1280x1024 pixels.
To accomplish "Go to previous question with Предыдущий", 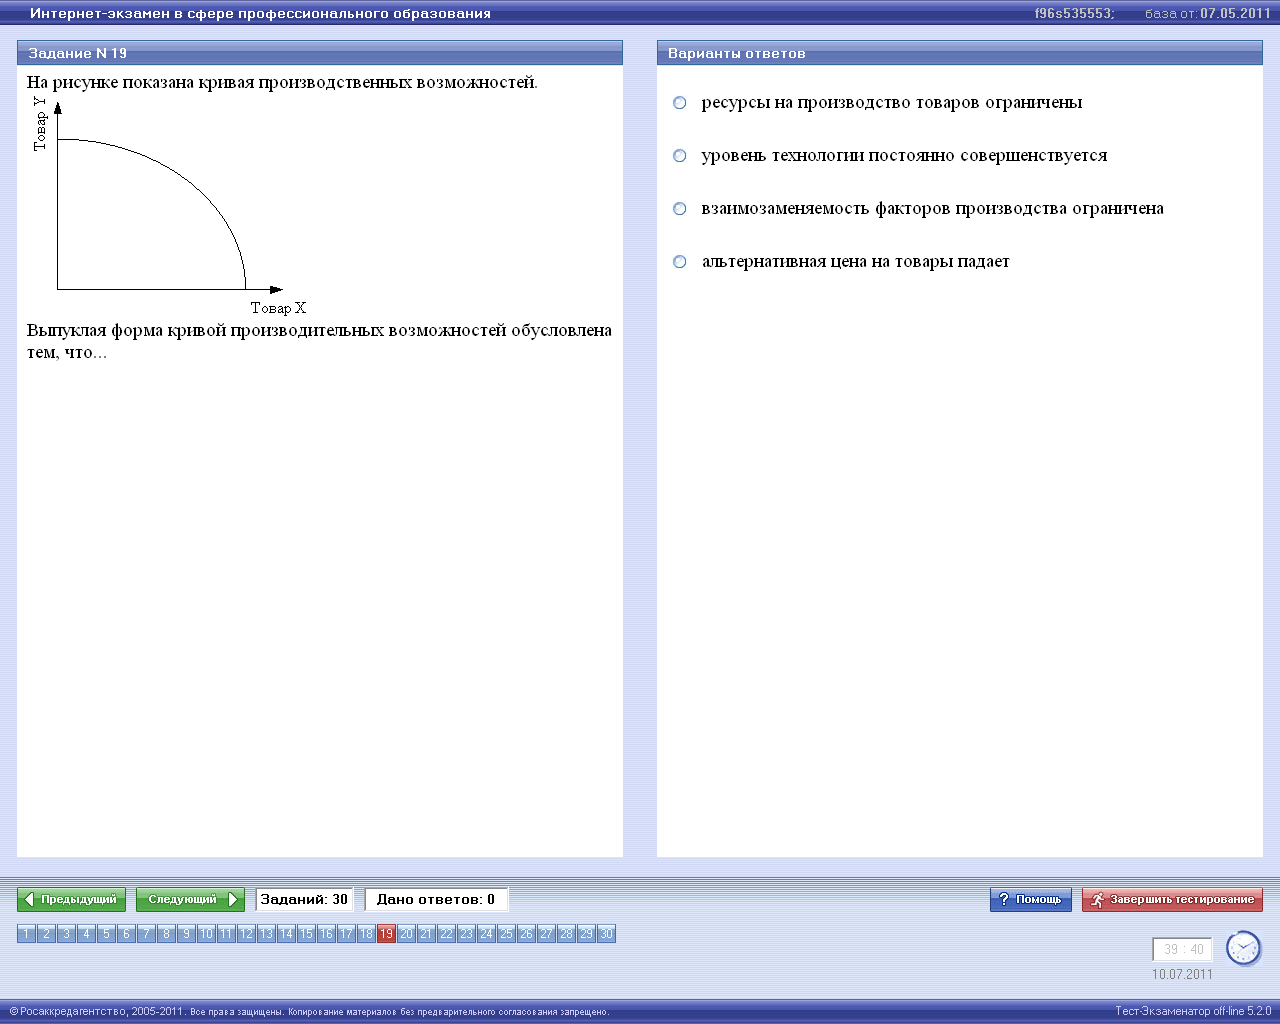I will [x=71, y=900].
